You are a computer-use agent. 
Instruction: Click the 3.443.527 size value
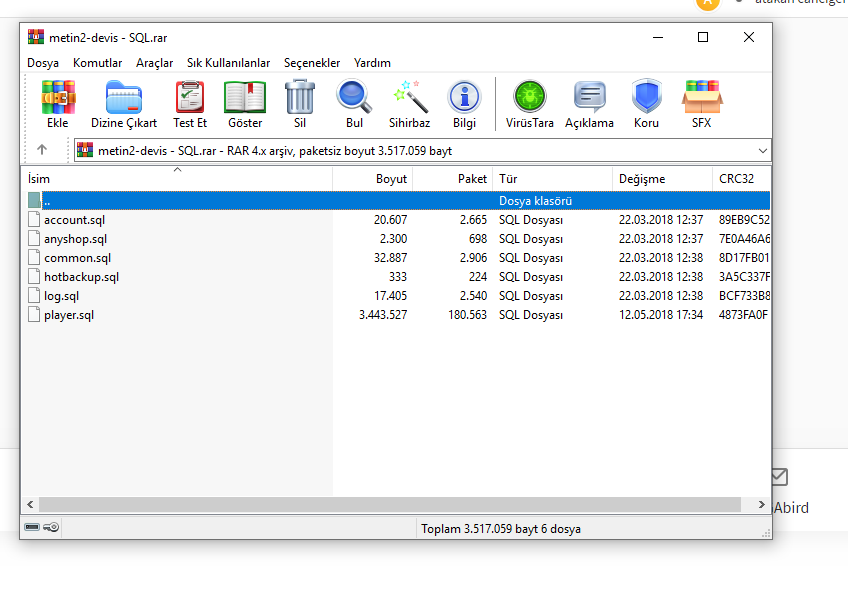pyautogui.click(x=383, y=314)
